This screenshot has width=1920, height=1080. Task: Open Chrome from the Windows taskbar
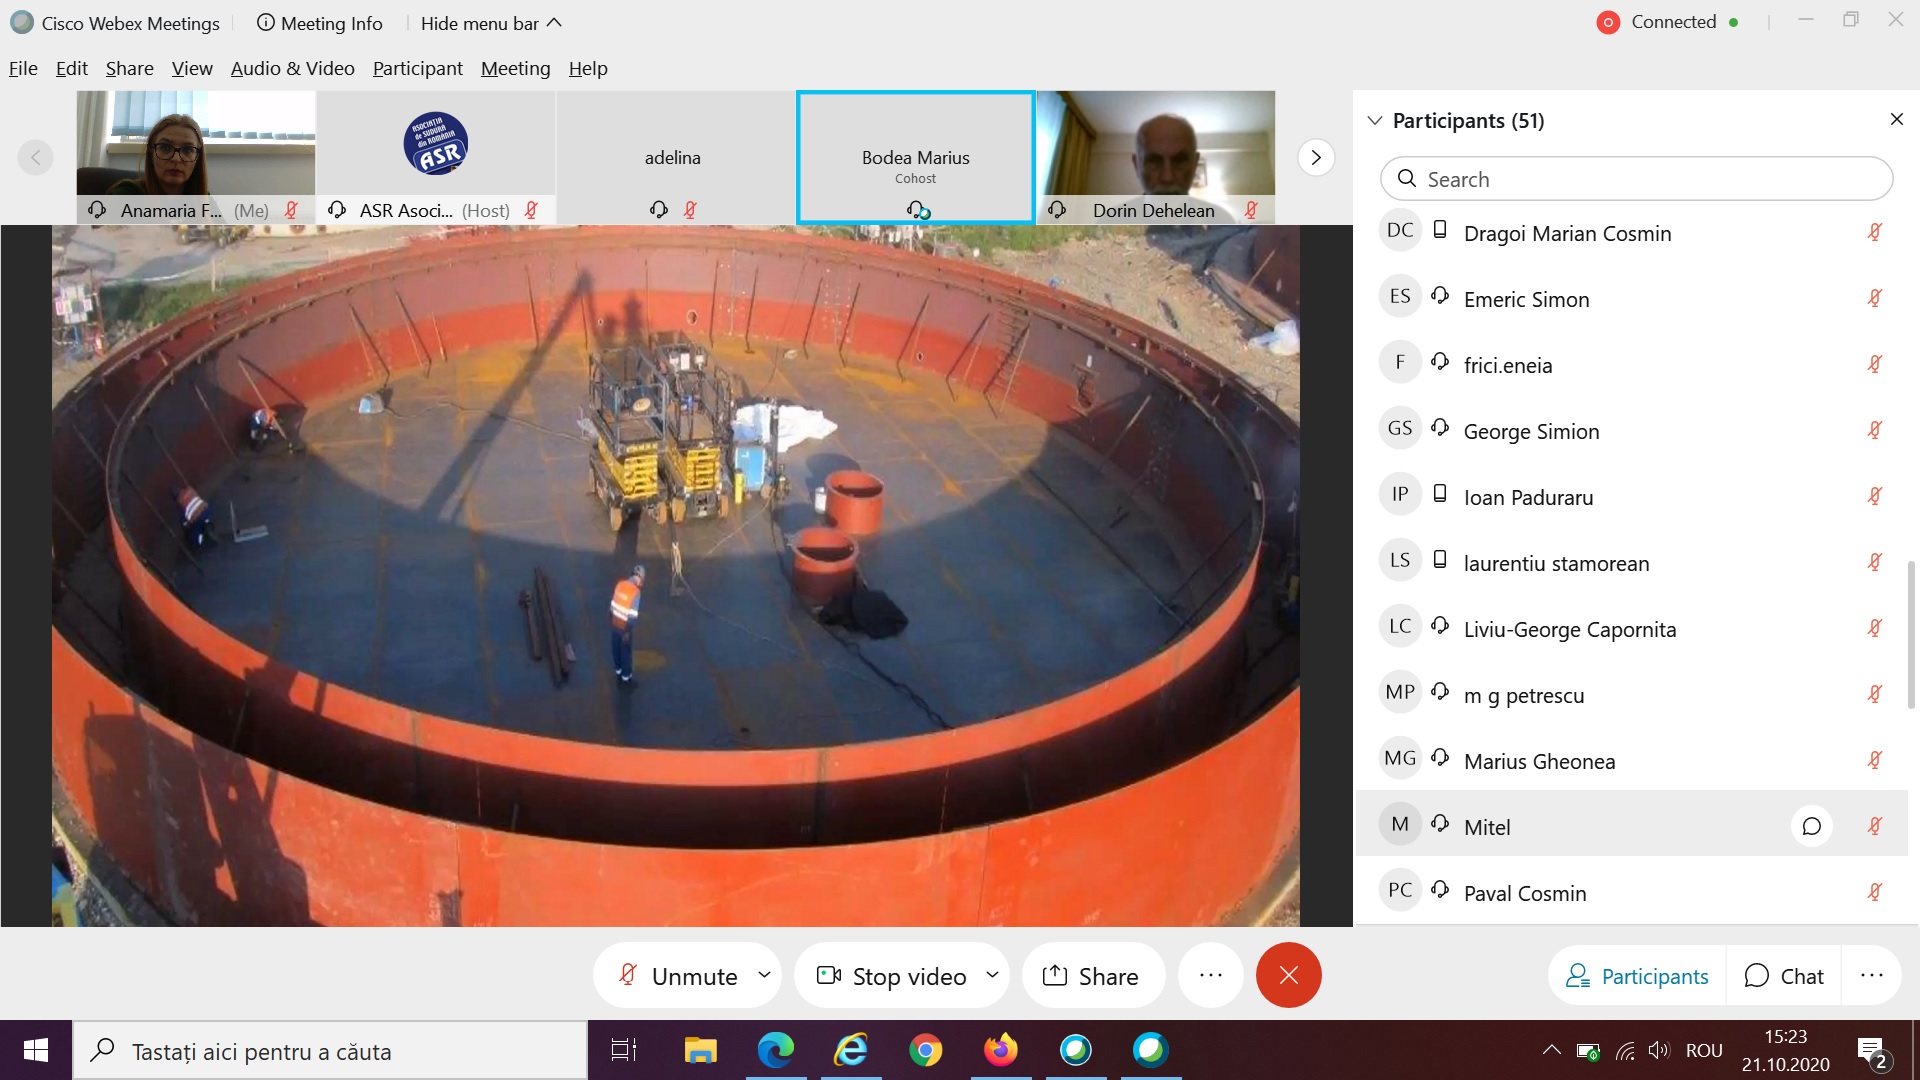925,1050
